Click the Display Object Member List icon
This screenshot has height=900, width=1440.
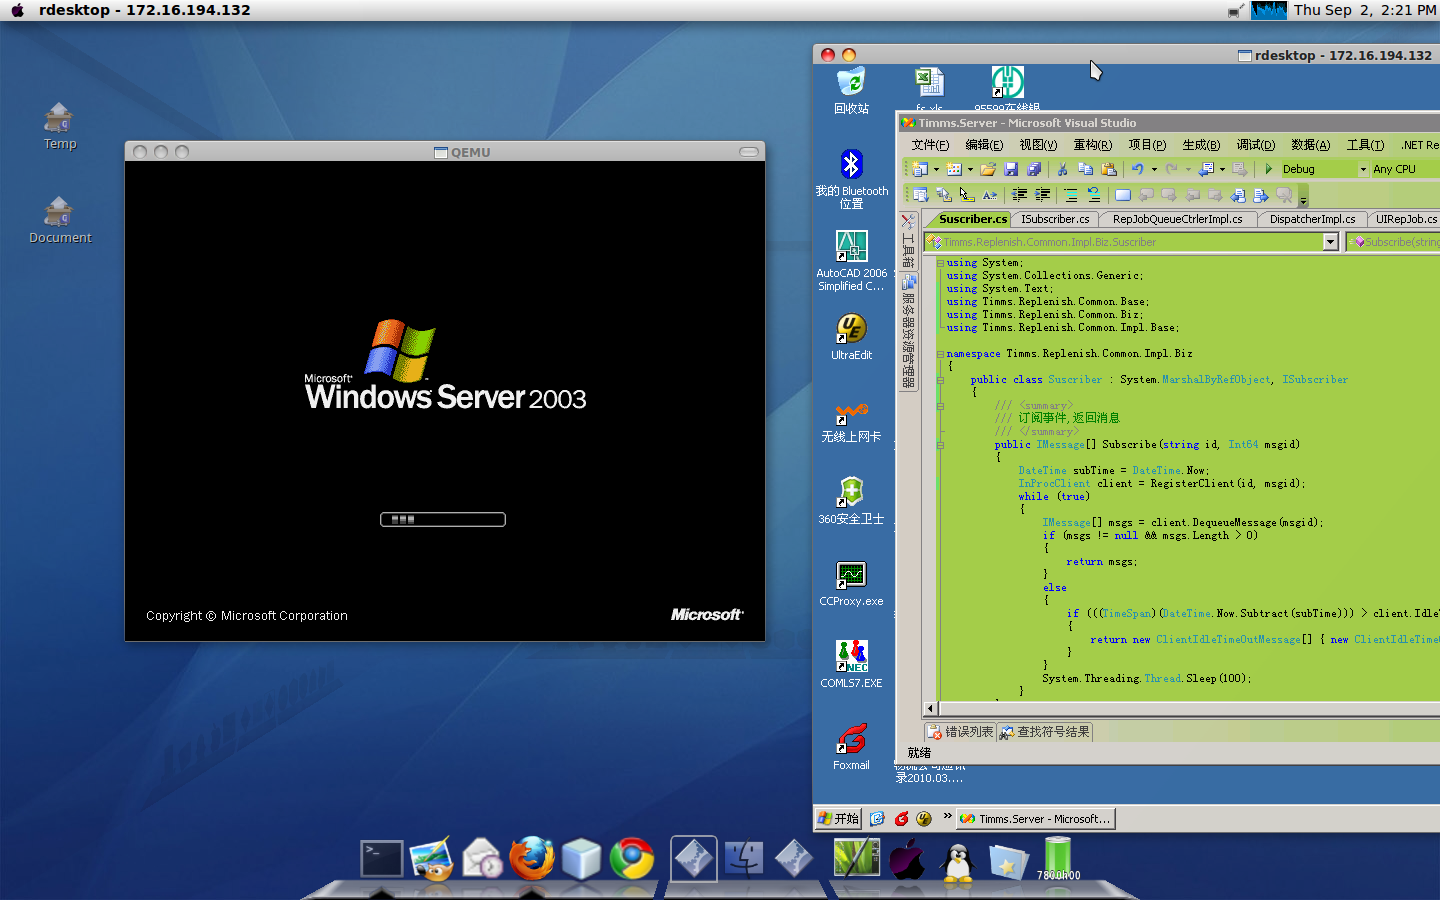[920, 195]
